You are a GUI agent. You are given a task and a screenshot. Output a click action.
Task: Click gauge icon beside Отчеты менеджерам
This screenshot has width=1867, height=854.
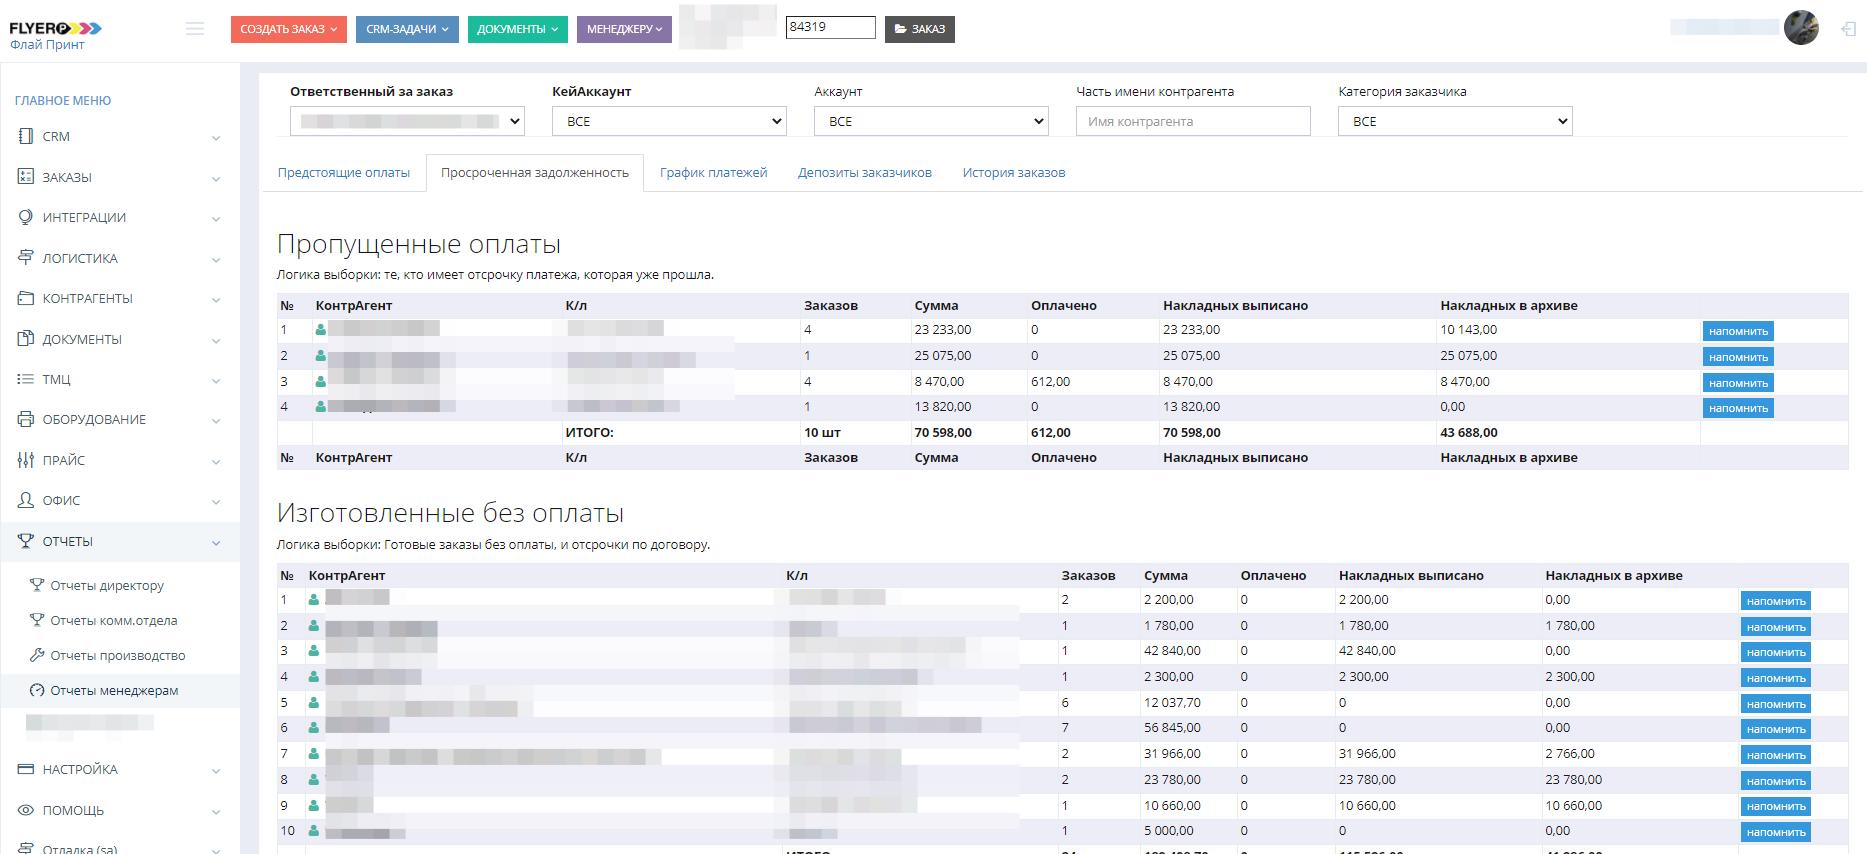[38, 690]
